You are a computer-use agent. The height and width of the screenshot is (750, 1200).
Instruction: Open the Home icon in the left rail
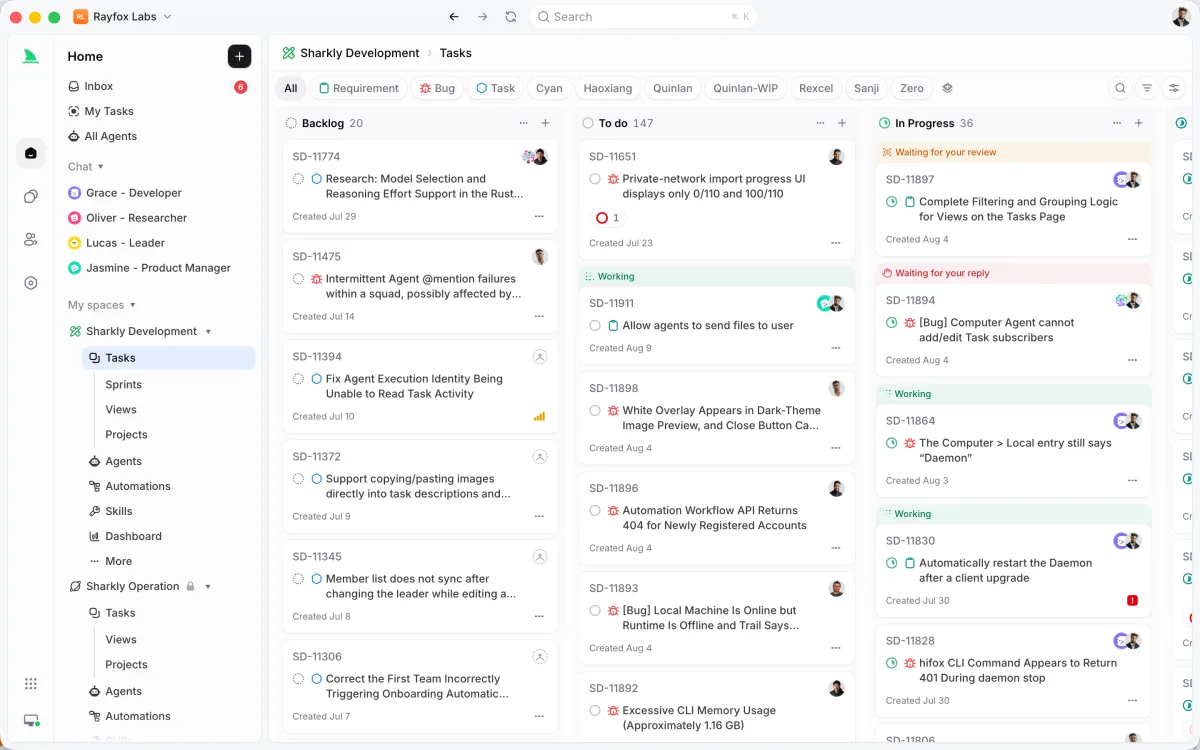point(31,153)
